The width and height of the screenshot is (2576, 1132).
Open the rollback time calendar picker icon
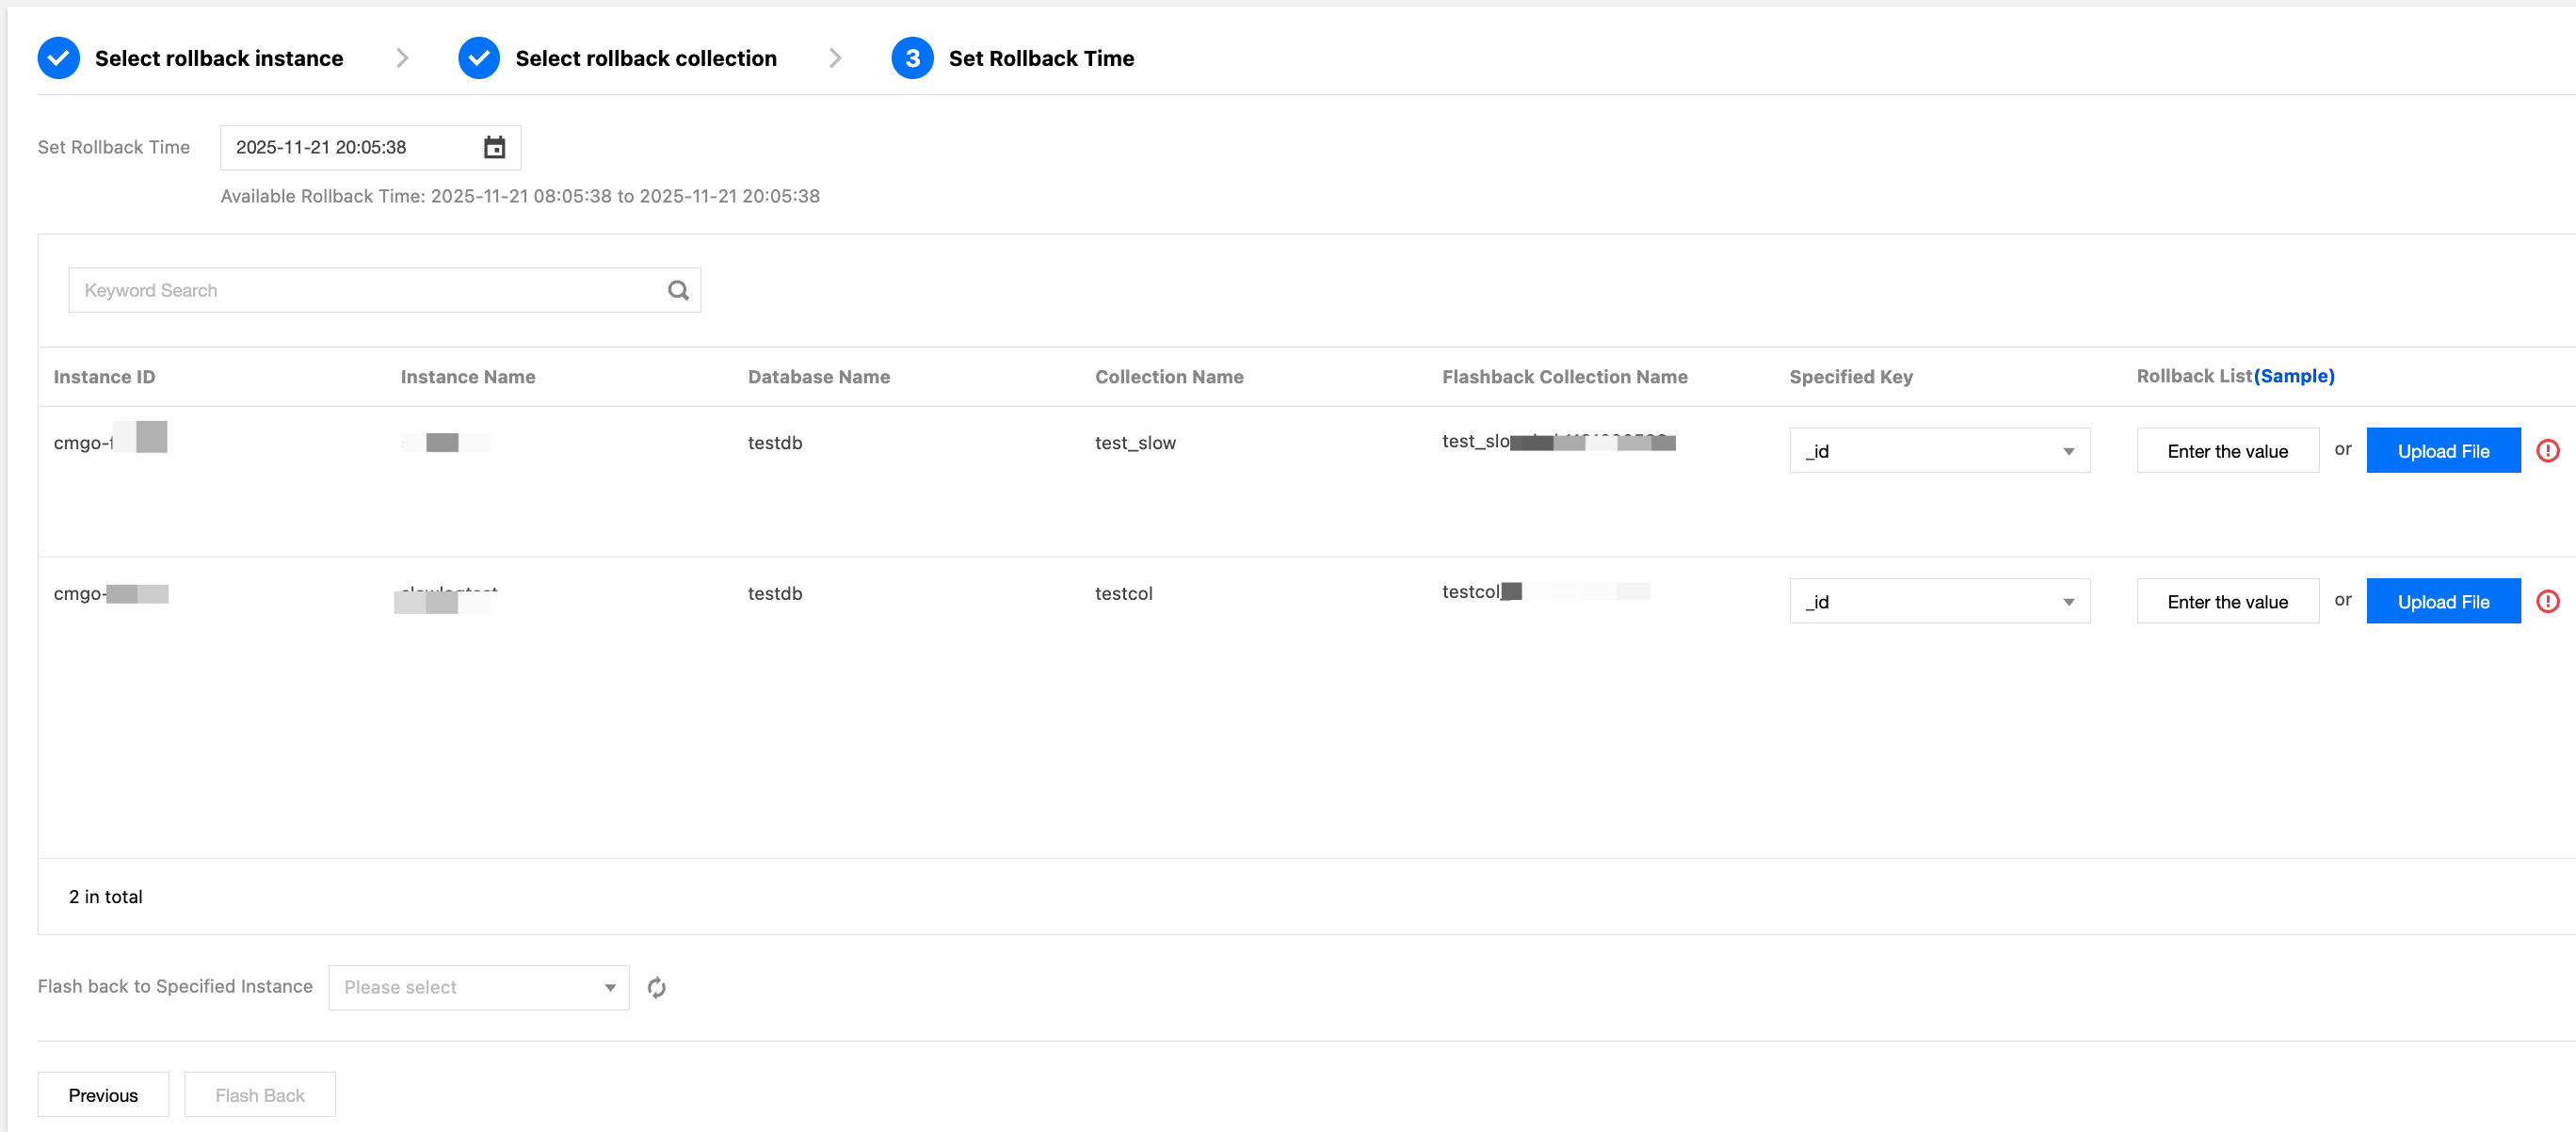[x=494, y=148]
